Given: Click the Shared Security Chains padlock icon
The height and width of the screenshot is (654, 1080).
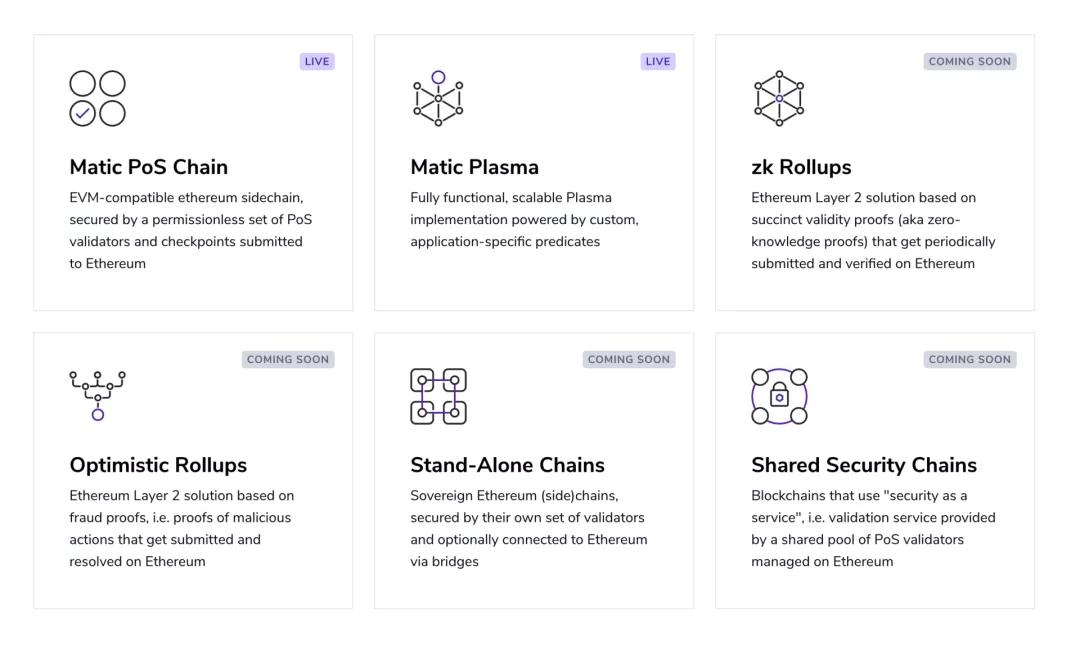Looking at the screenshot, I should (x=779, y=396).
